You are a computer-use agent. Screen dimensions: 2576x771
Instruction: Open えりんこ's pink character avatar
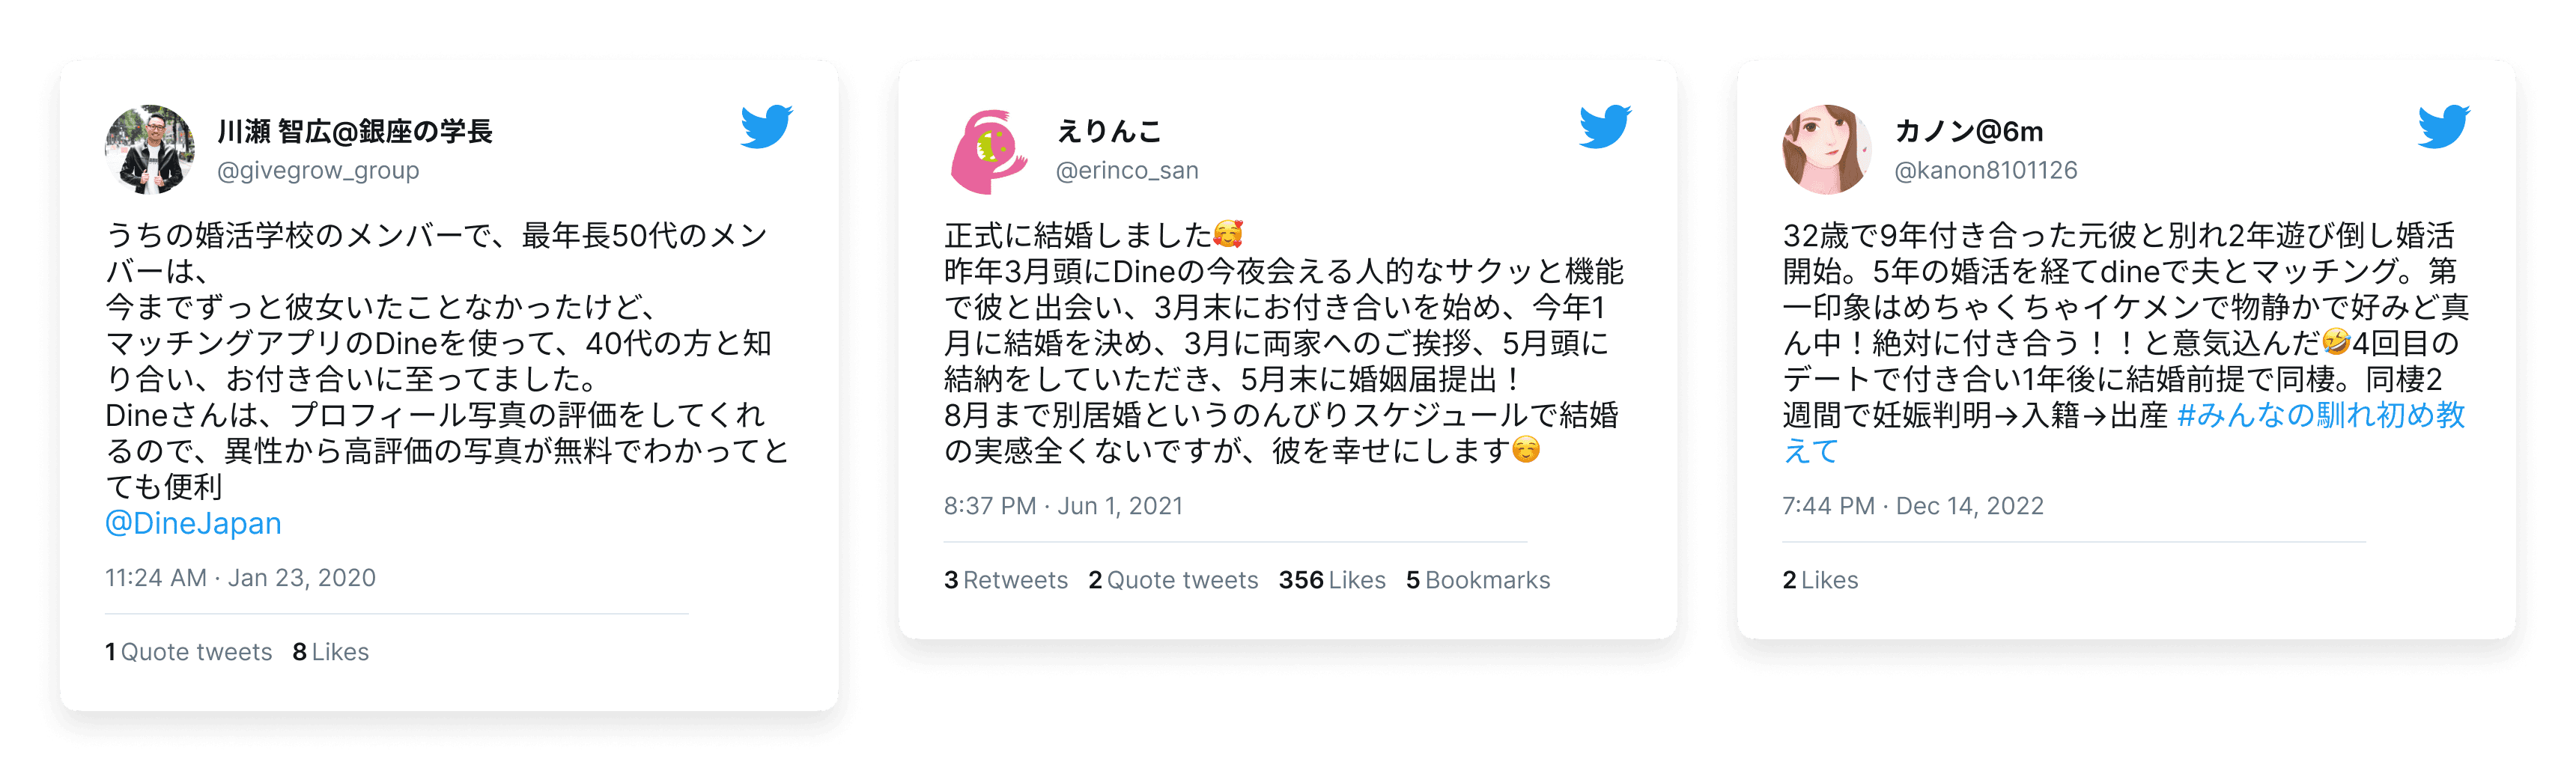coord(989,149)
